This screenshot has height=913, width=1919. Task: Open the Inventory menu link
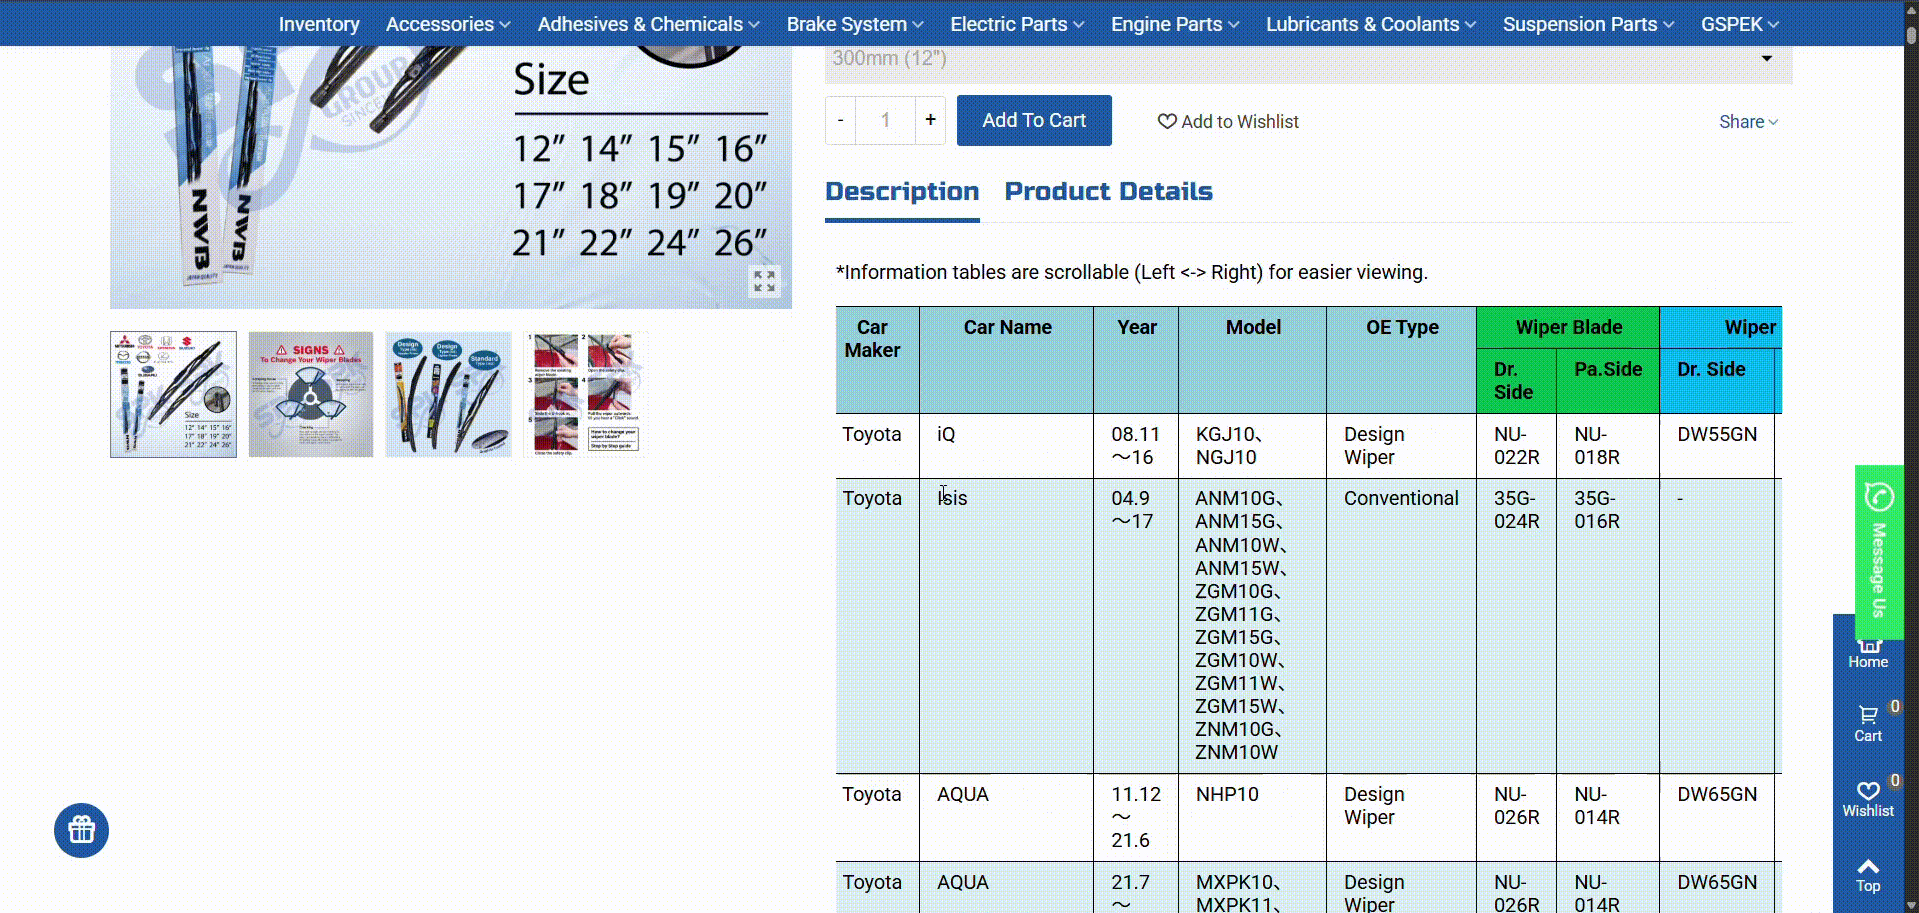319,24
